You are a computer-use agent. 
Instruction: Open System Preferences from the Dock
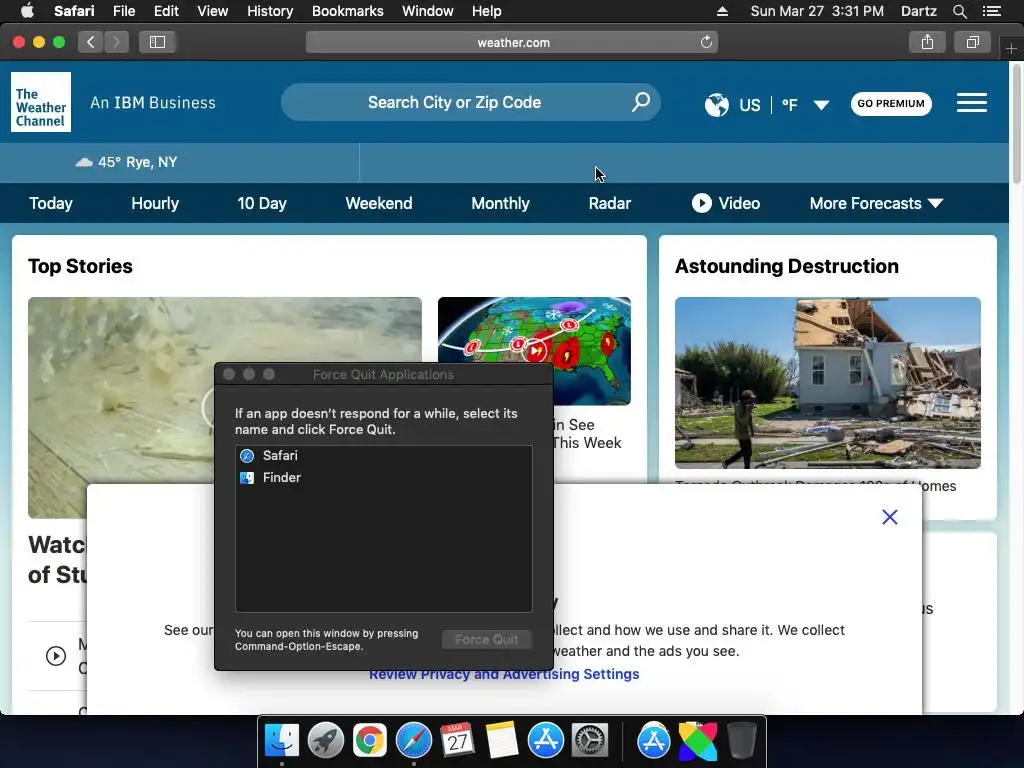pyautogui.click(x=590, y=741)
